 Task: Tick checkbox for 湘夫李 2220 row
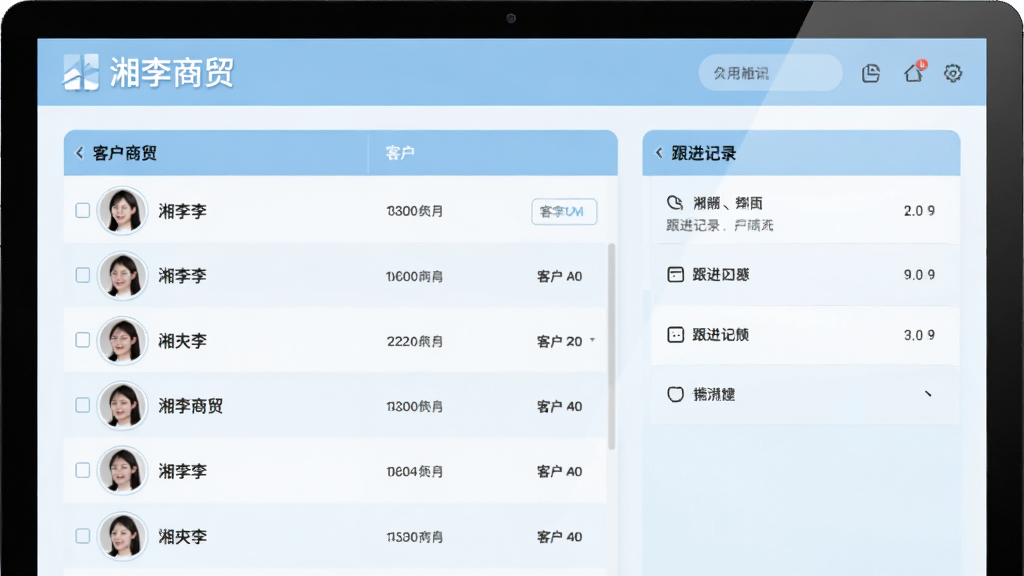82,340
